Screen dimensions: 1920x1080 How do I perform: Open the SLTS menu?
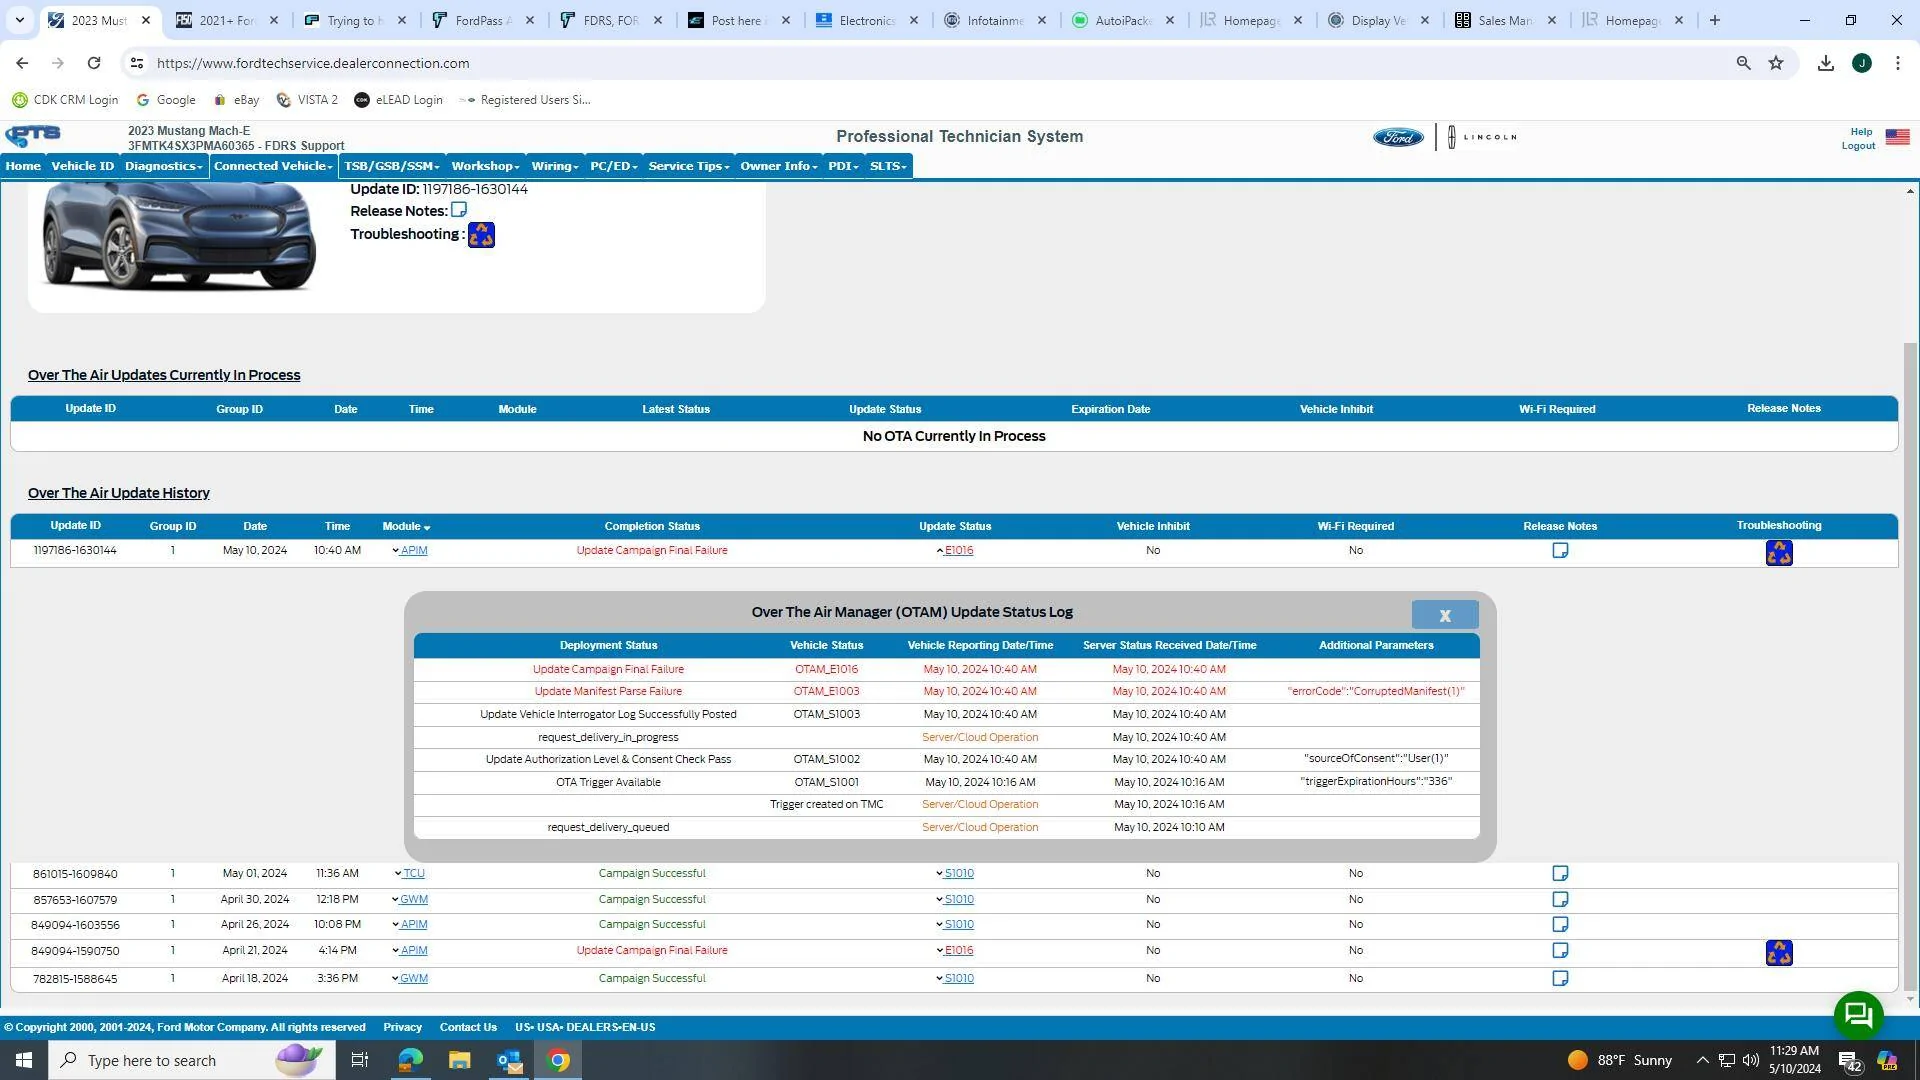click(x=888, y=166)
